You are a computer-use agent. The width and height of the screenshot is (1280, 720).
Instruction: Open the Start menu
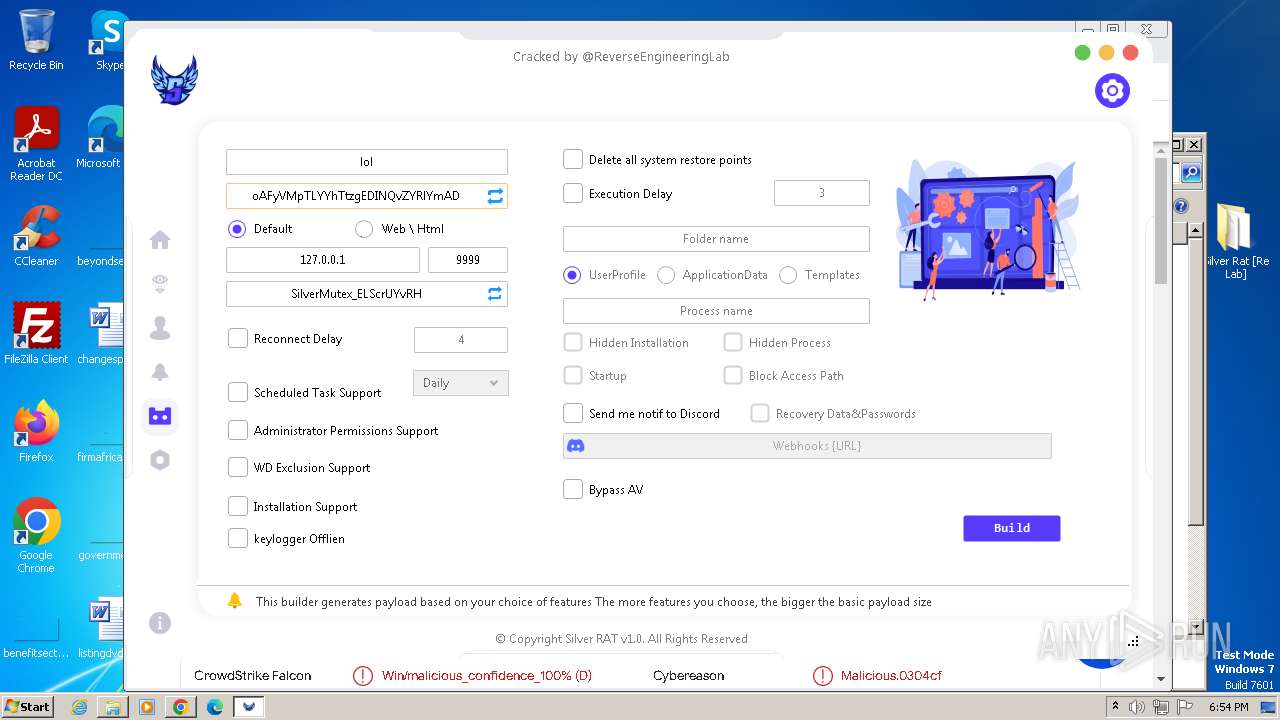28,707
